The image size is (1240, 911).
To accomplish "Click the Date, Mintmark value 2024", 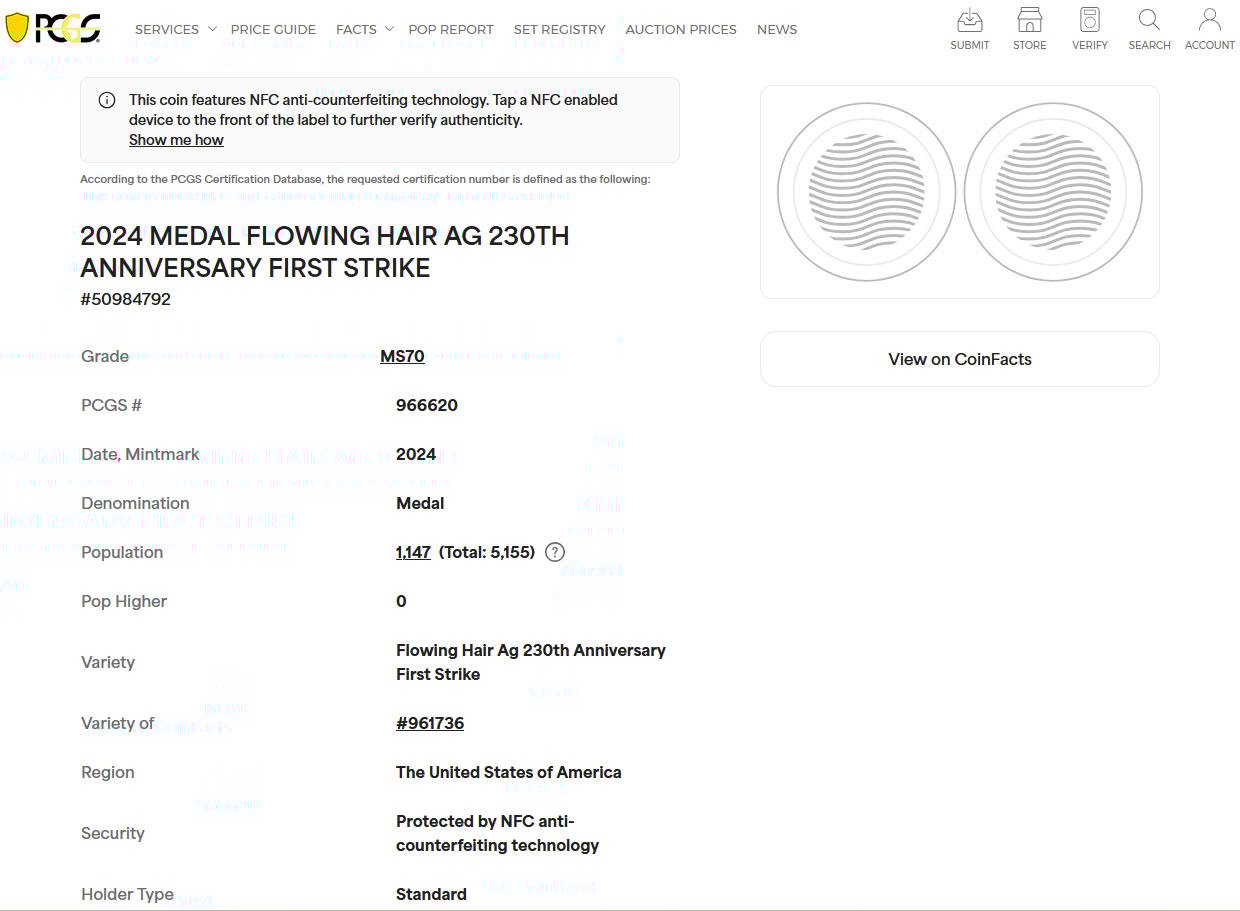I will [416, 454].
